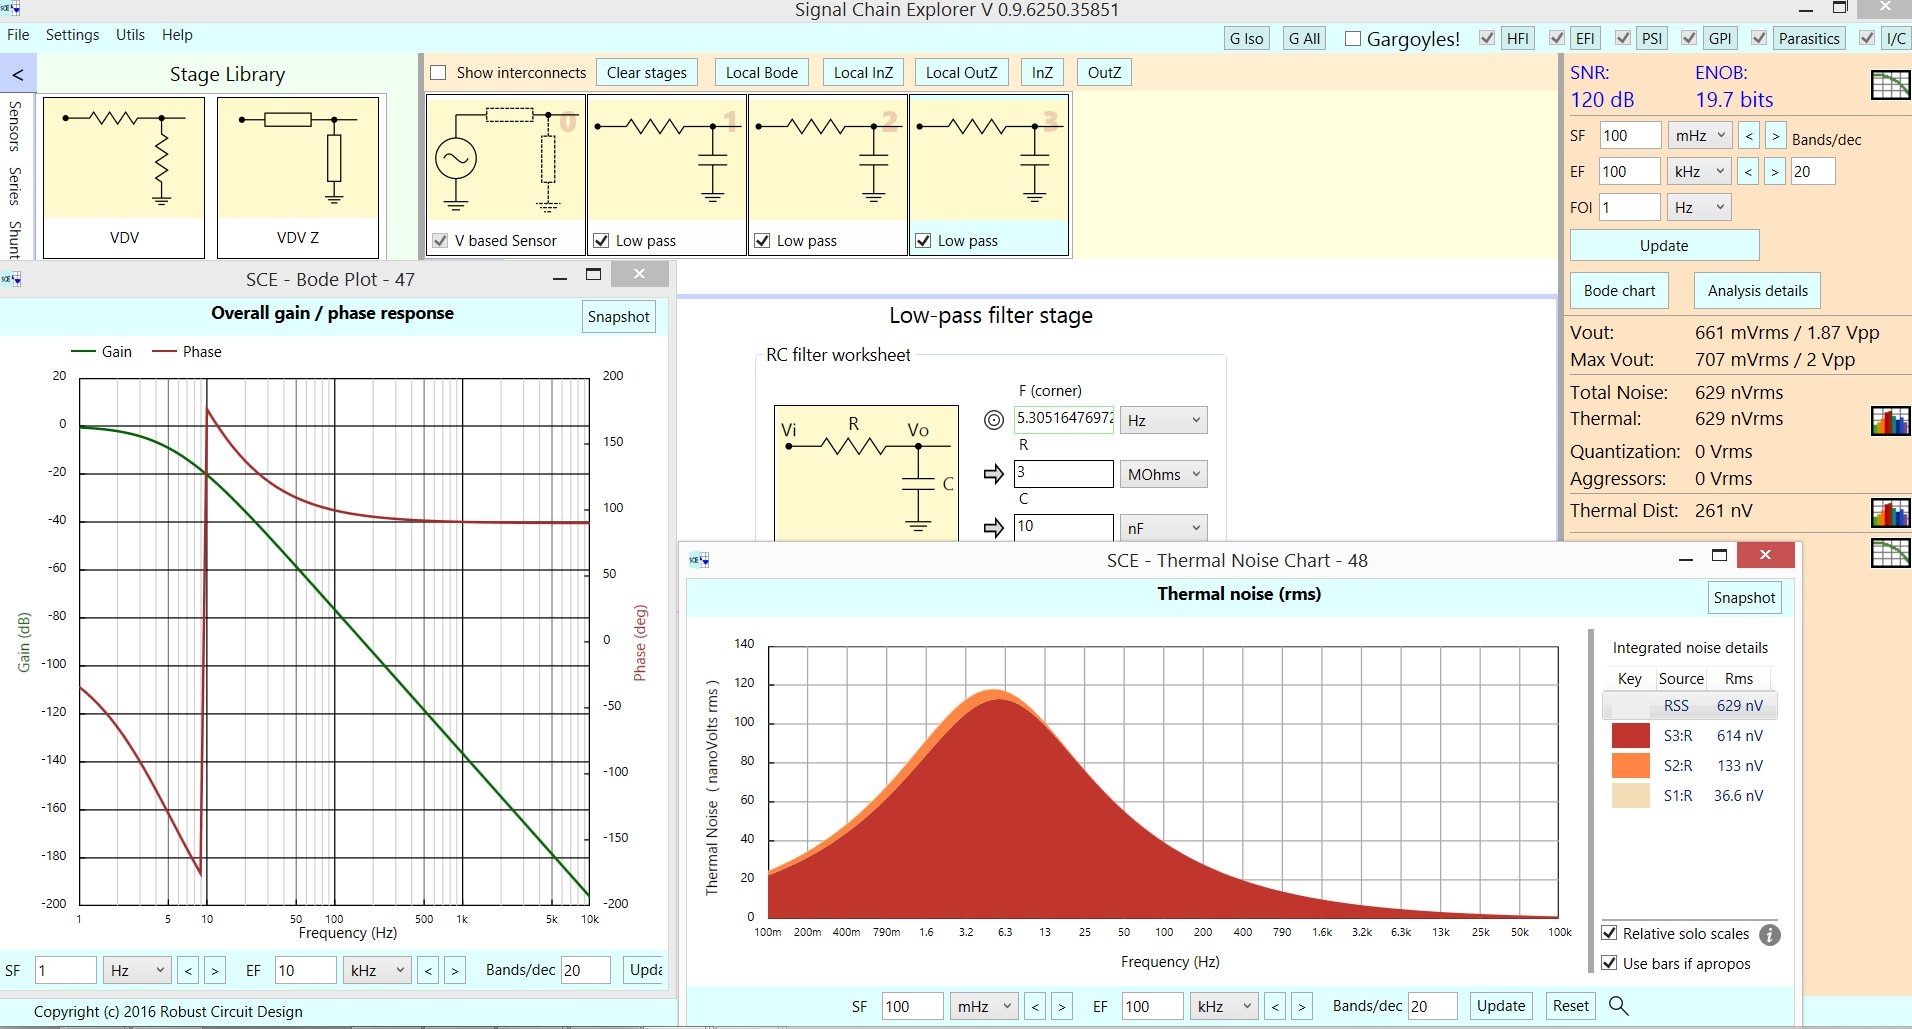Click the target icon beside F (corner)

click(993, 420)
